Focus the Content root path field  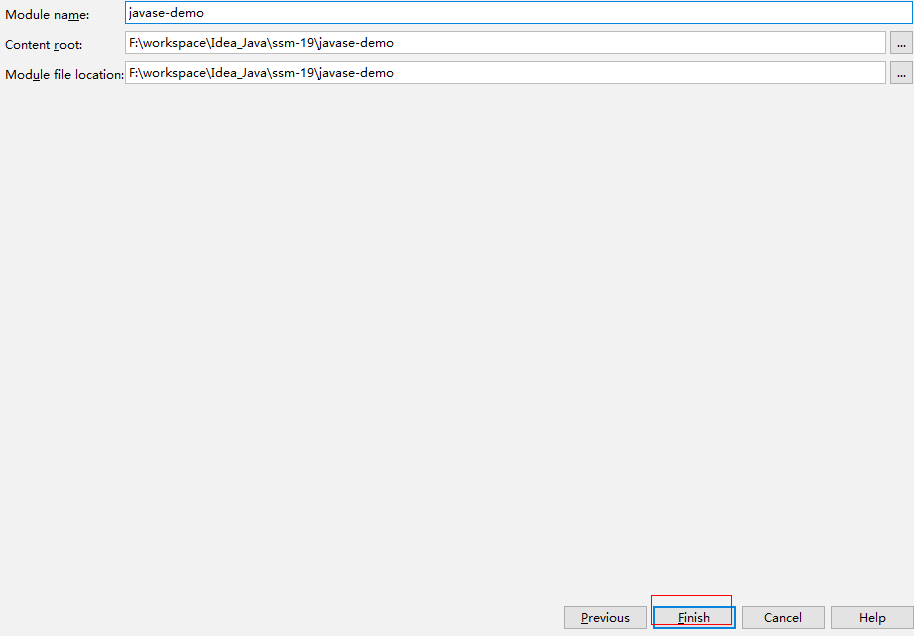(505, 43)
